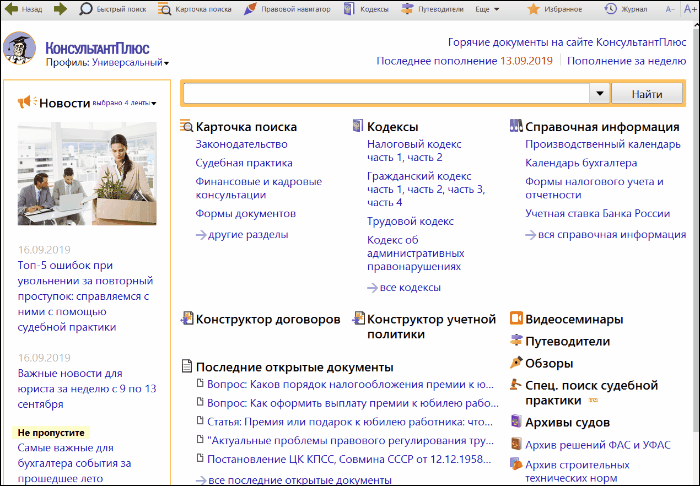Open news feeds dropdown выбрано 4 ленты
Viewport: 700px width, 486px height.
coord(124,103)
